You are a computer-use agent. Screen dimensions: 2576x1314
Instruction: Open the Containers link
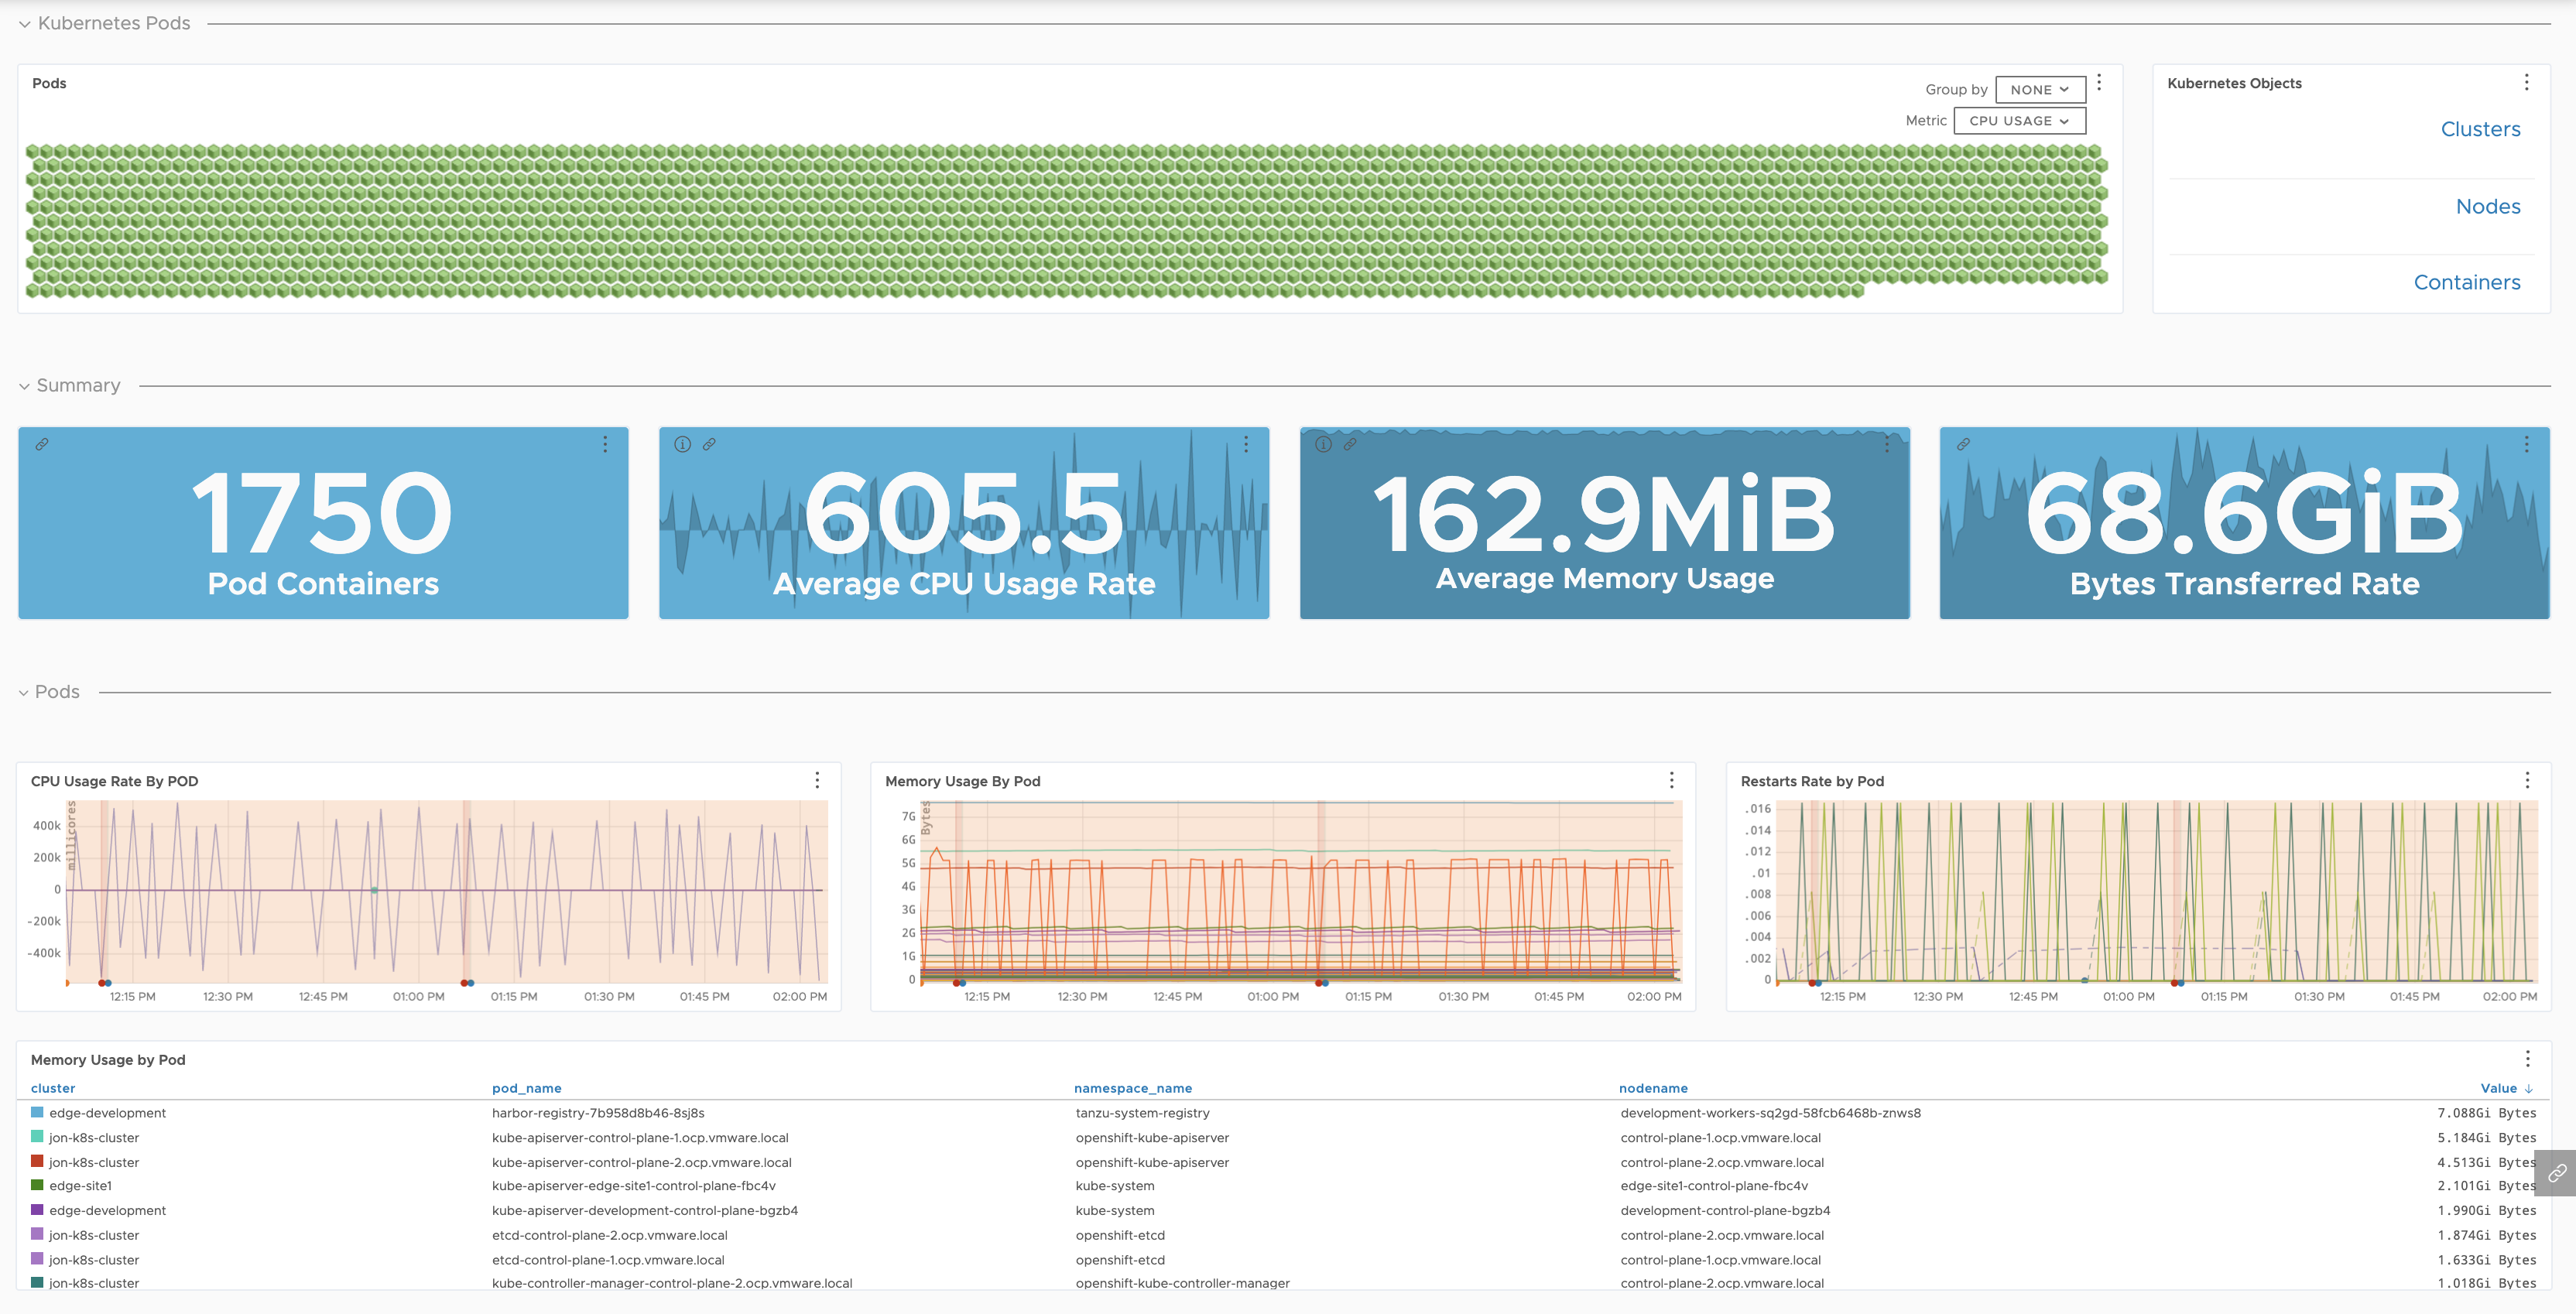2467,283
